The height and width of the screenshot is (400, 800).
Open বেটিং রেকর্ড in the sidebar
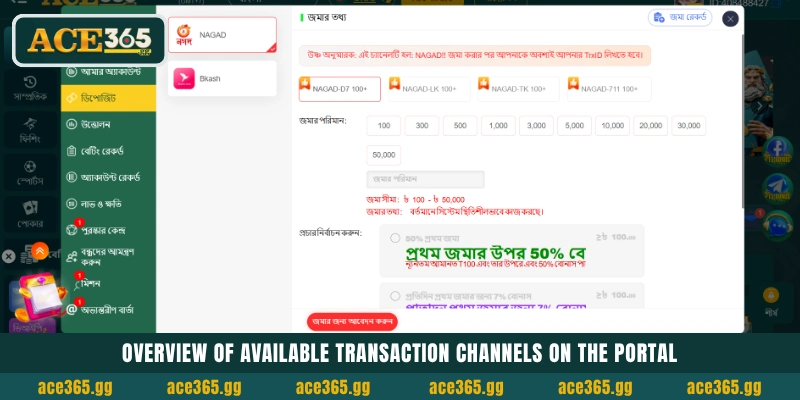click(108, 151)
